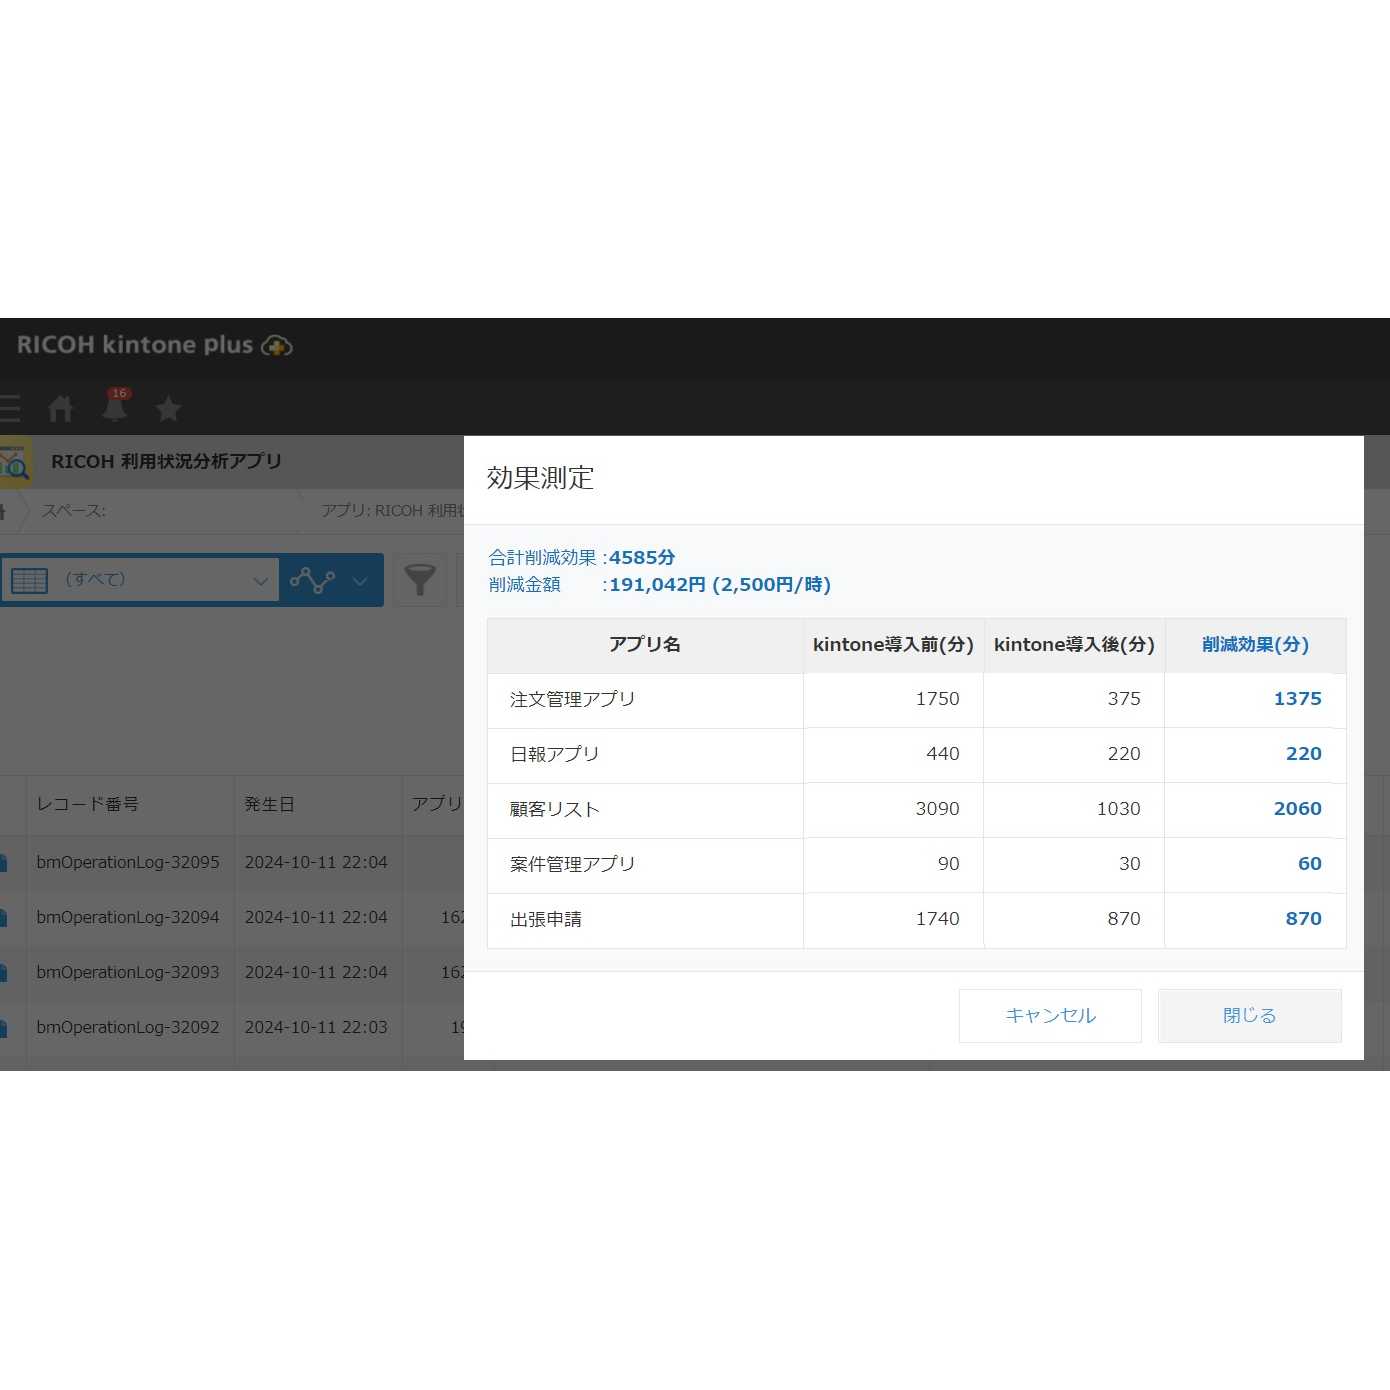
Task: Open record icon for bmOperationLog-32095
Action: pos(4,862)
